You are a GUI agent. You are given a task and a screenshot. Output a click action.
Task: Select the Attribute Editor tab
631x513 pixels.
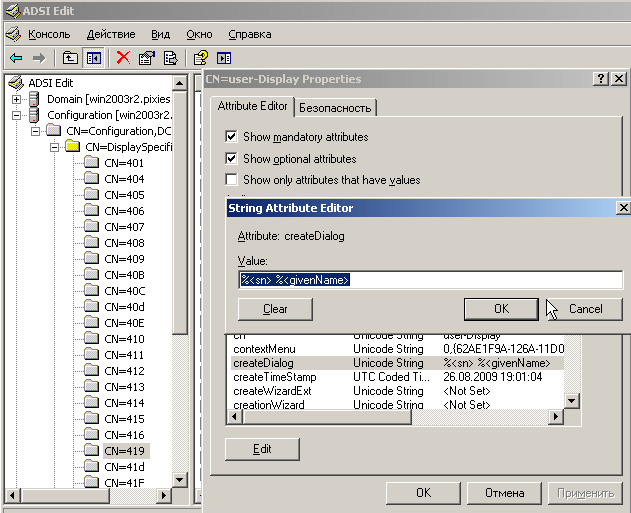(x=252, y=106)
